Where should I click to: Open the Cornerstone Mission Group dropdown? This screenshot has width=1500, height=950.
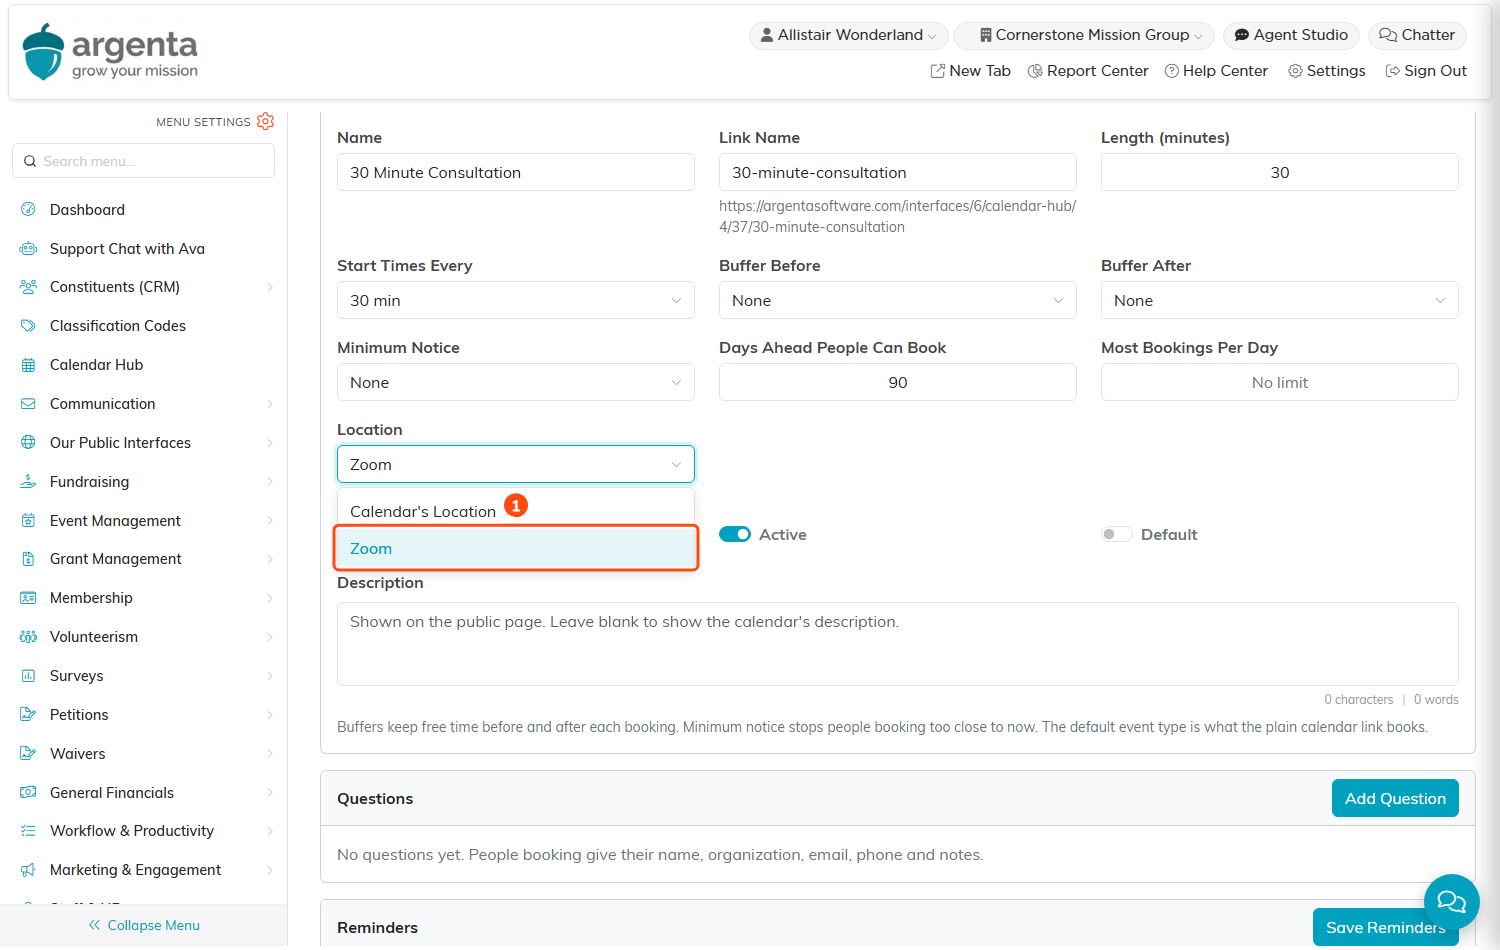(1084, 35)
